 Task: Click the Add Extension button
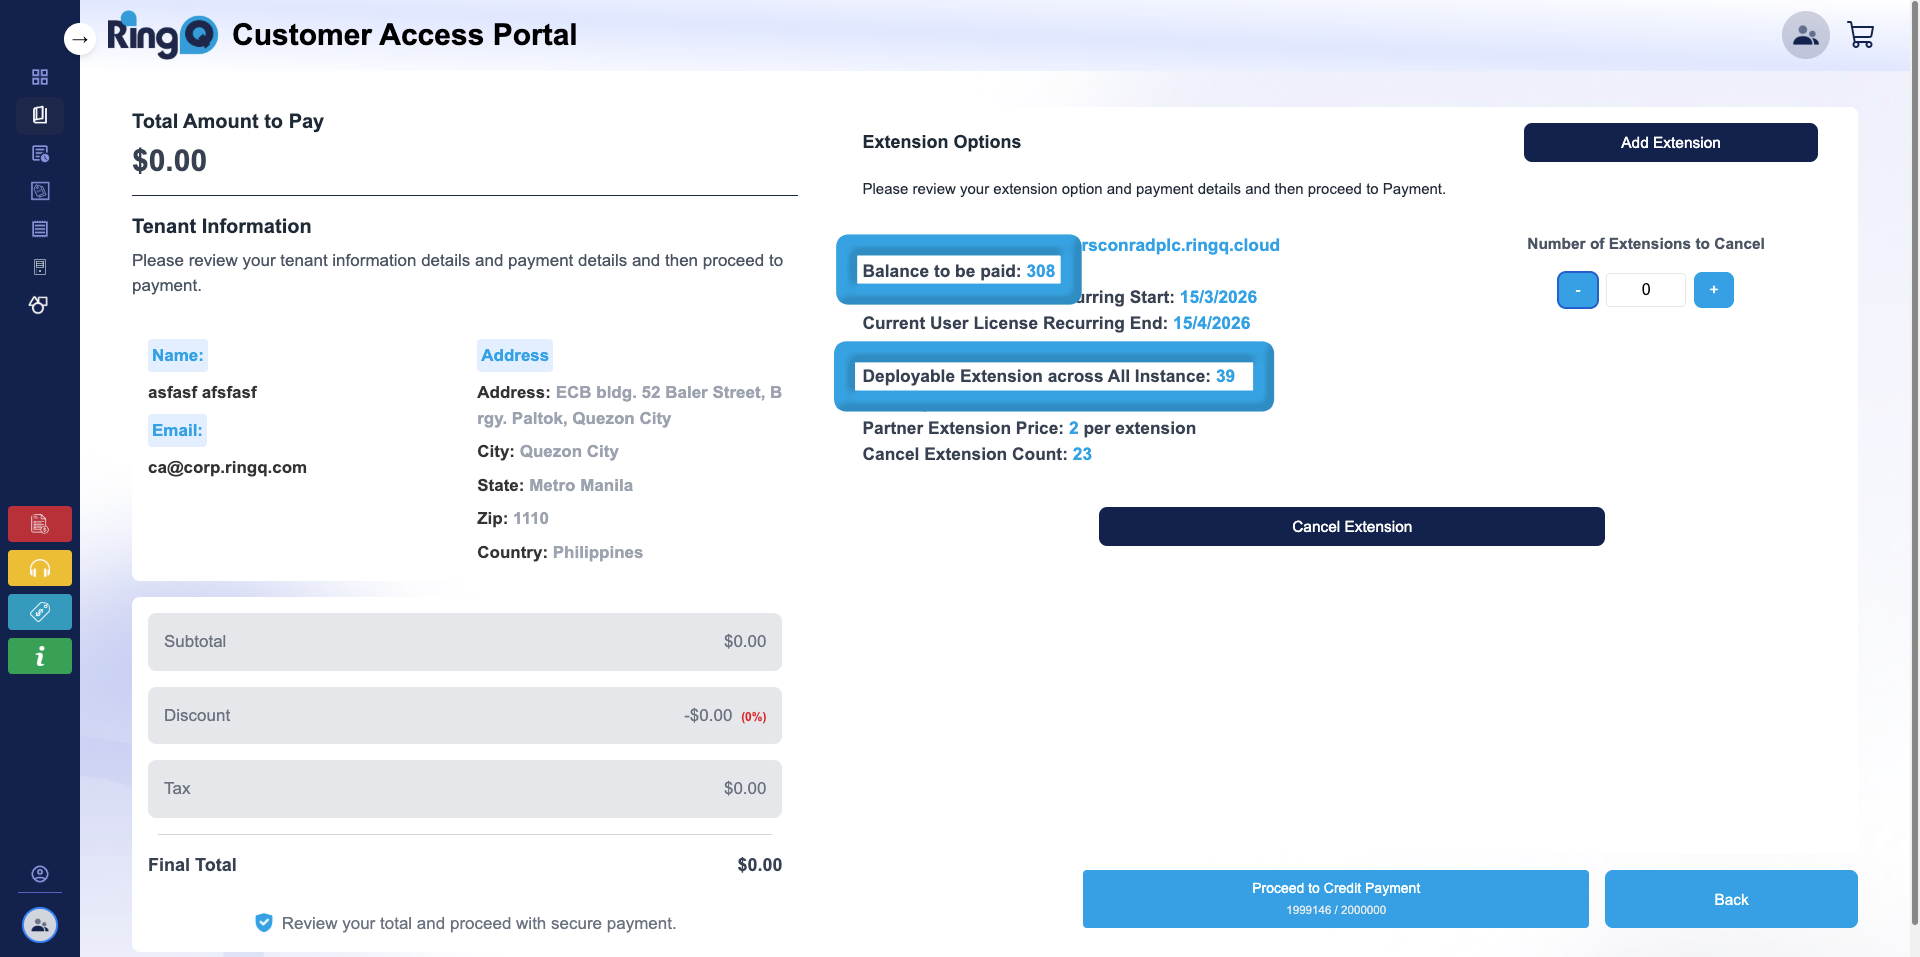pos(1670,142)
